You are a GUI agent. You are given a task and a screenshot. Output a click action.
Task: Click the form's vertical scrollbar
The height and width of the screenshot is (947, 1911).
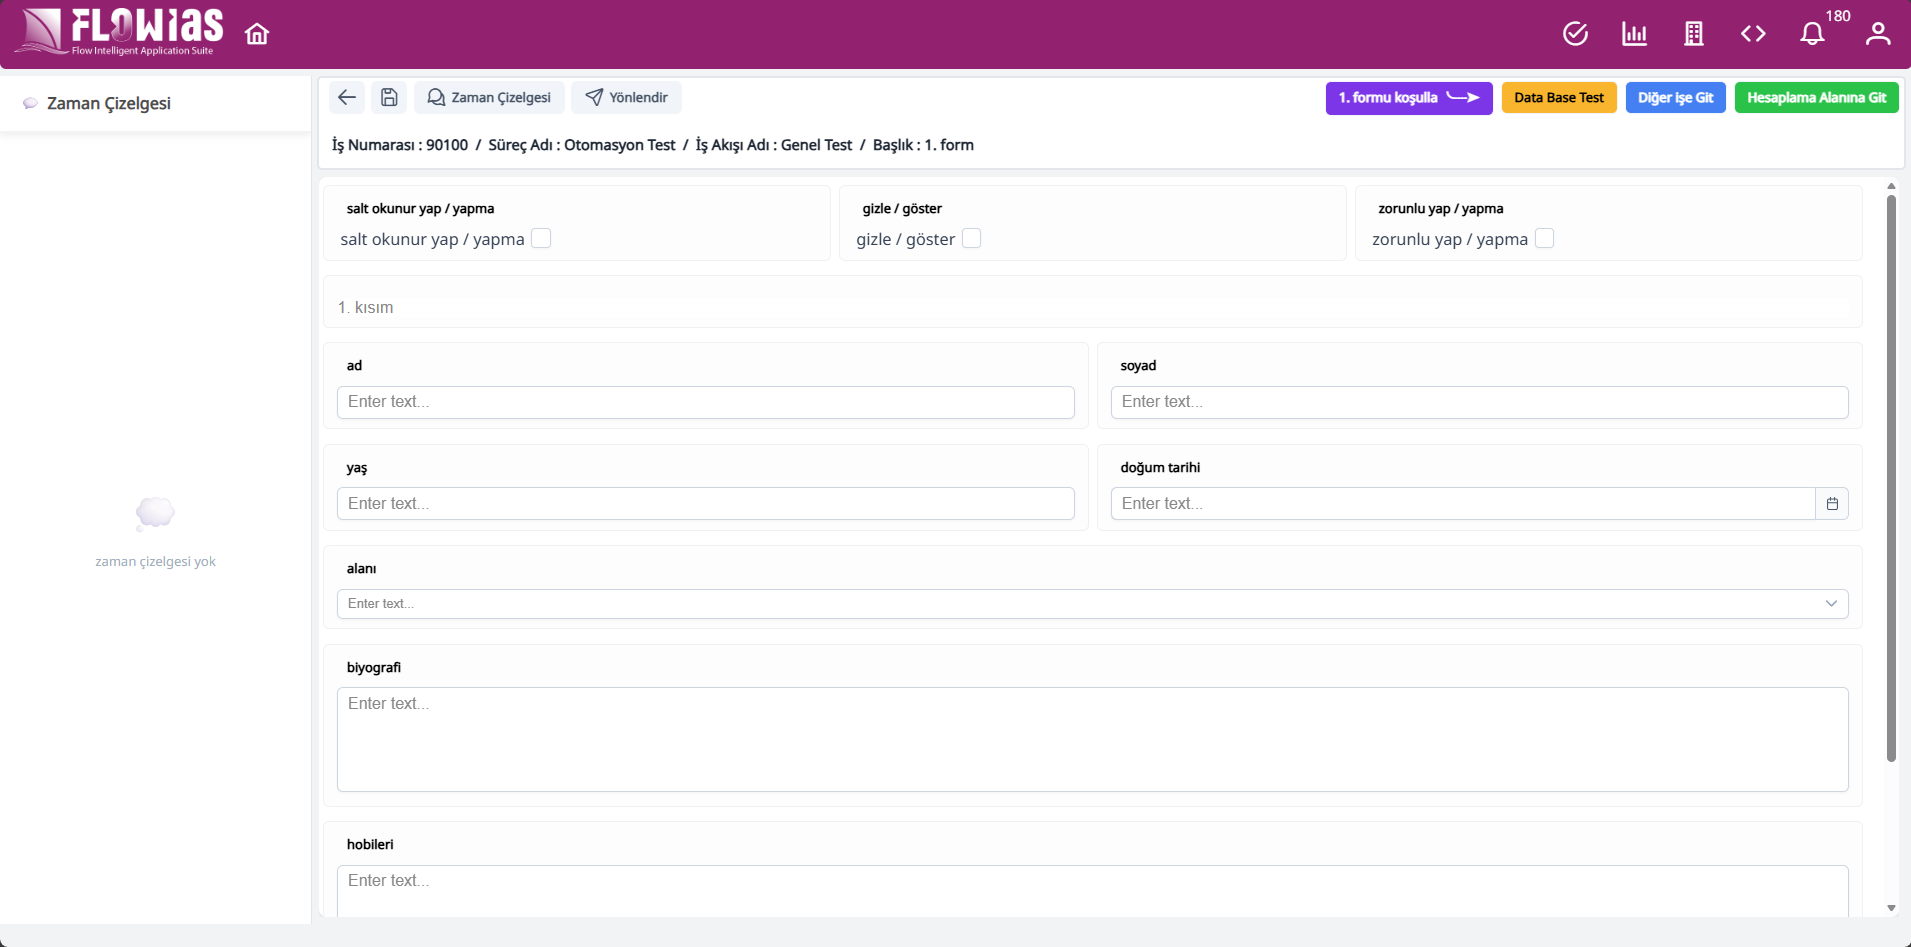pyautogui.click(x=1891, y=480)
